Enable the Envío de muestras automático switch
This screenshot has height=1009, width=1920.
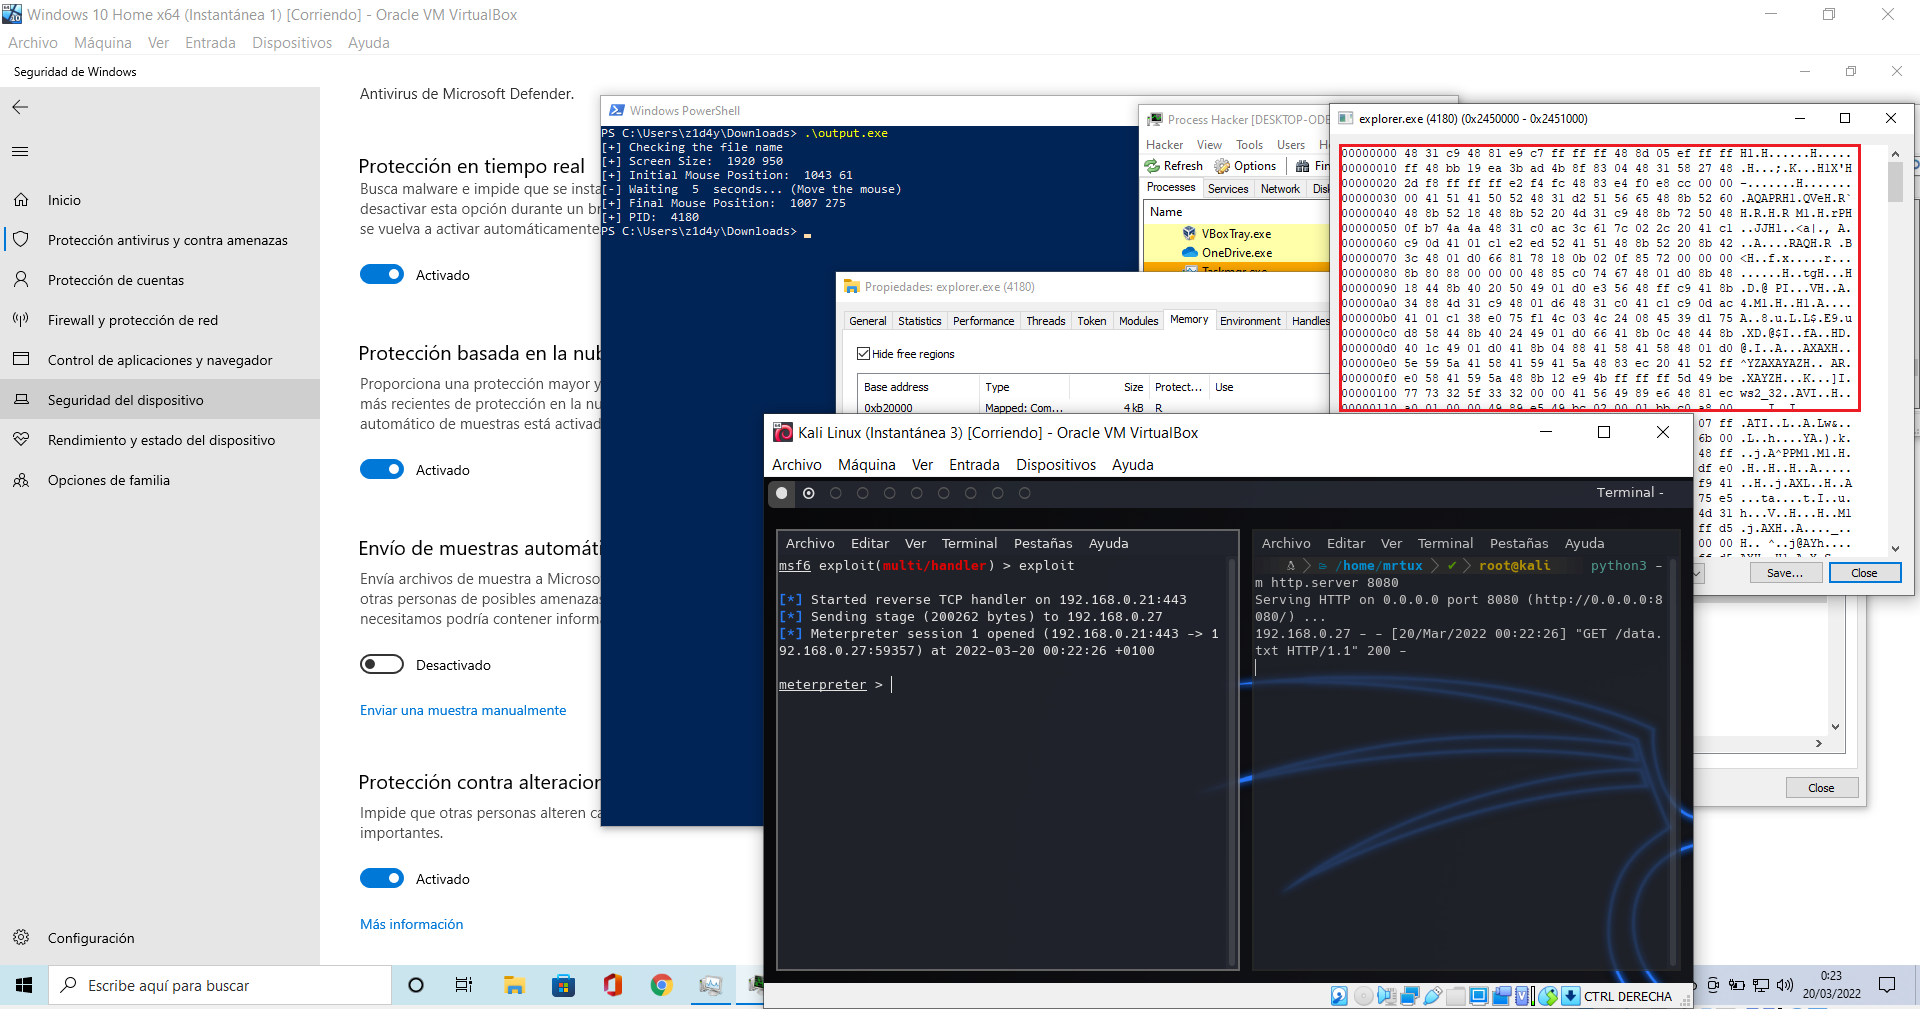(x=382, y=665)
